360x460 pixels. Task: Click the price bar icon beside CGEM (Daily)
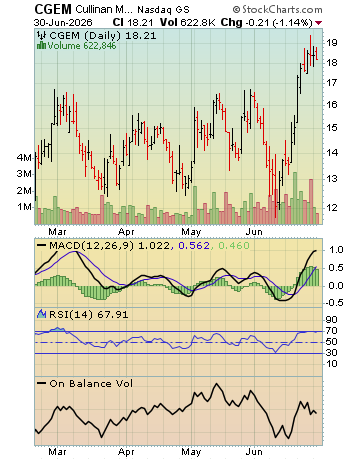tap(41, 35)
